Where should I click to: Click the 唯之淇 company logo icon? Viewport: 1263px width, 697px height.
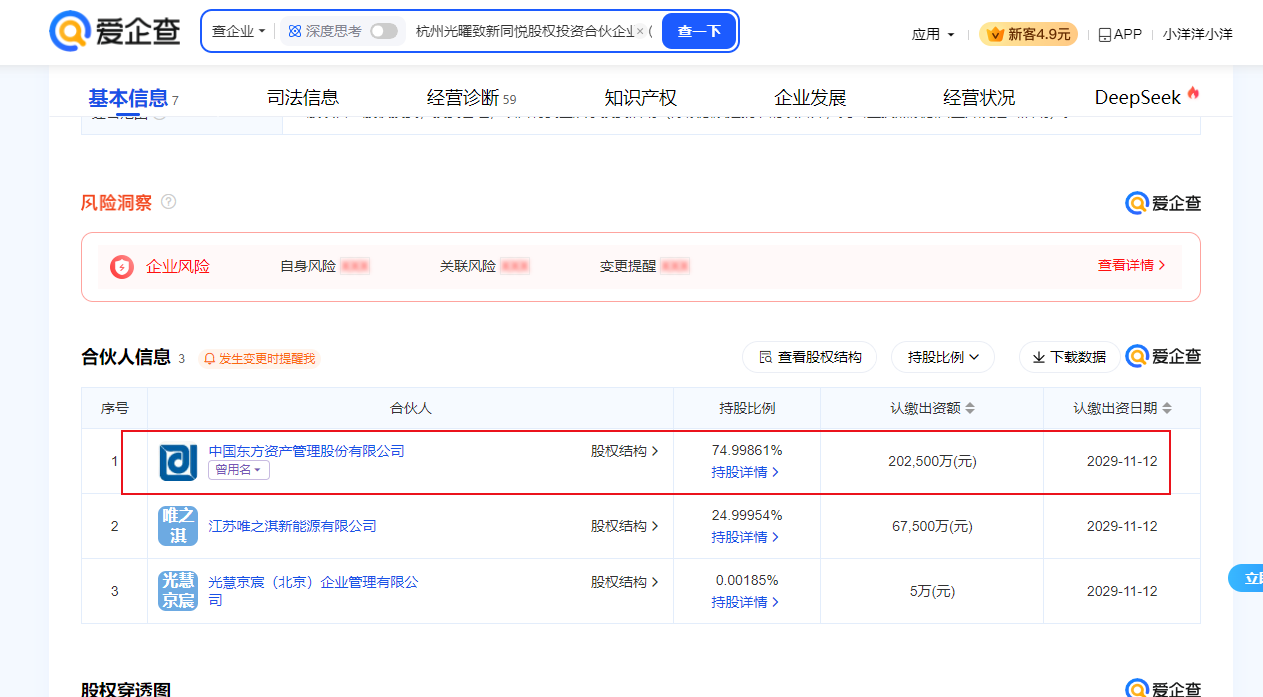coord(178,526)
